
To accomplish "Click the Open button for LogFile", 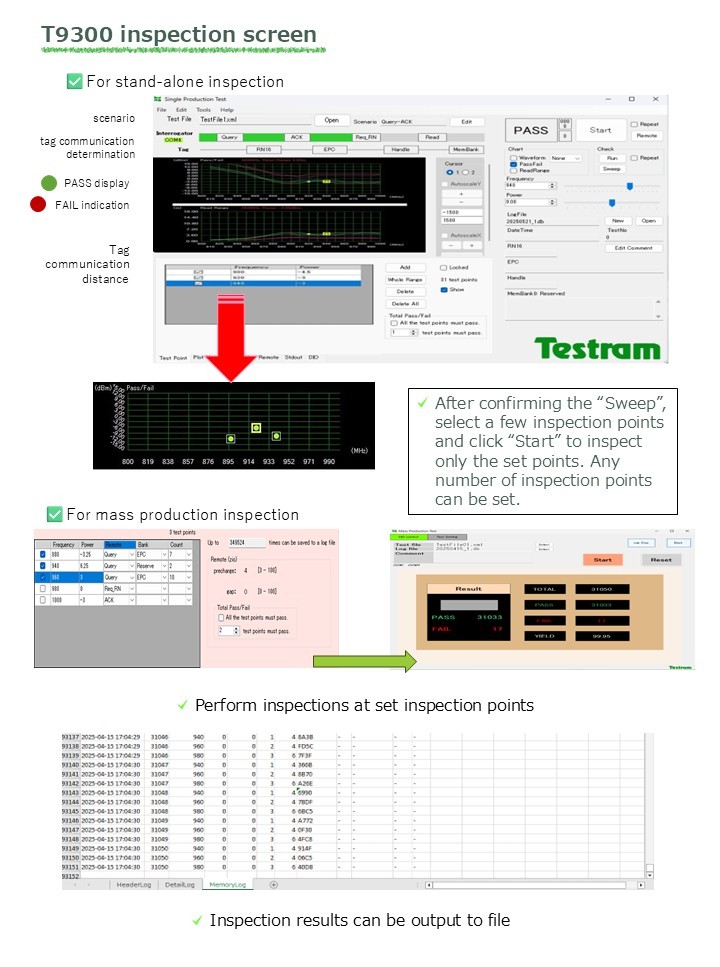I will (x=648, y=221).
